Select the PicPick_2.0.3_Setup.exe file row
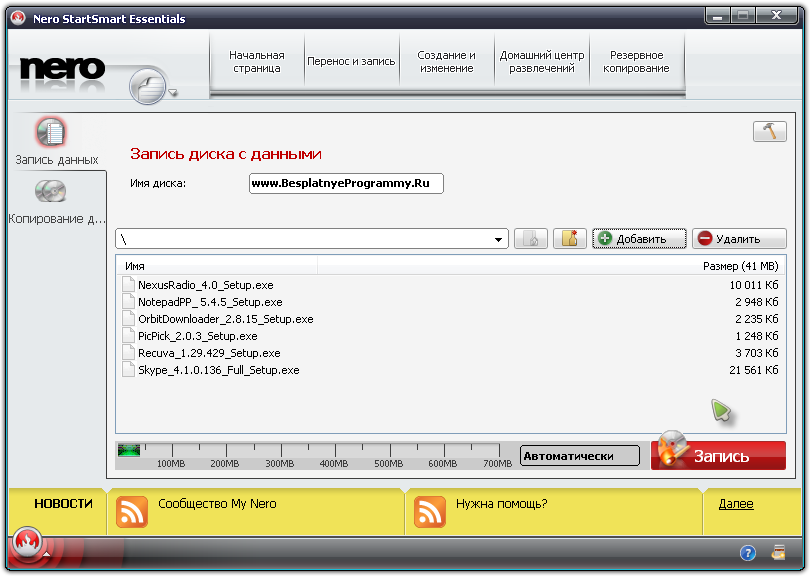The height and width of the screenshot is (576, 810). click(450, 336)
